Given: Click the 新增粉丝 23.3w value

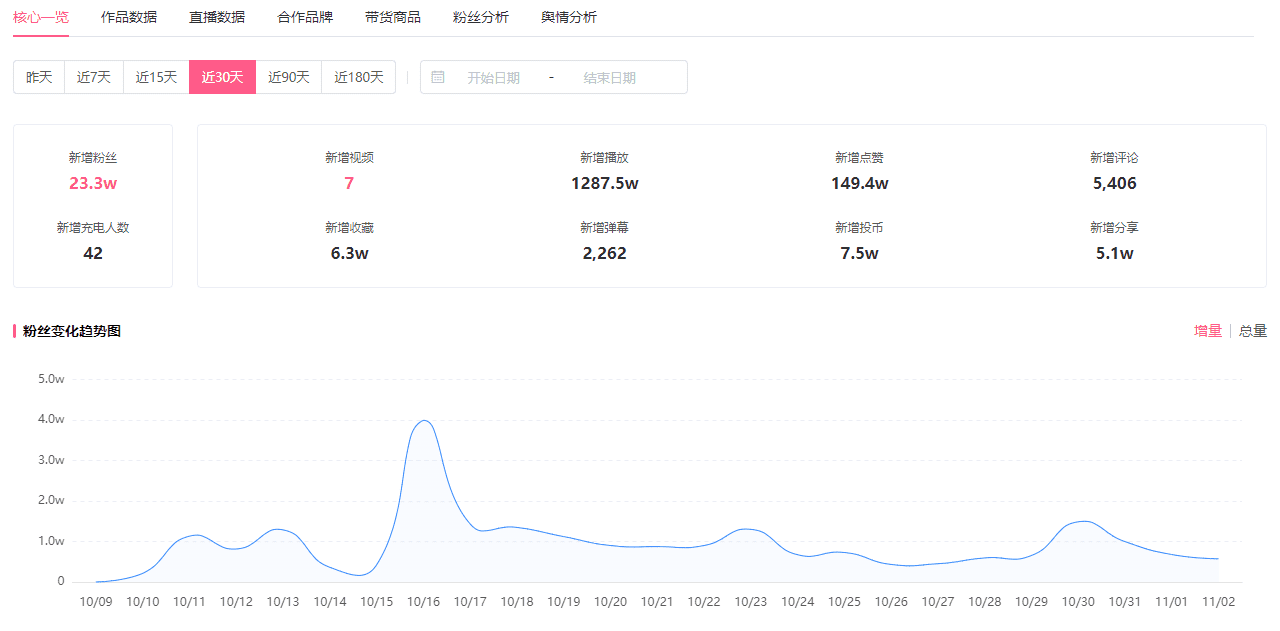Looking at the screenshot, I should click(x=93, y=183).
